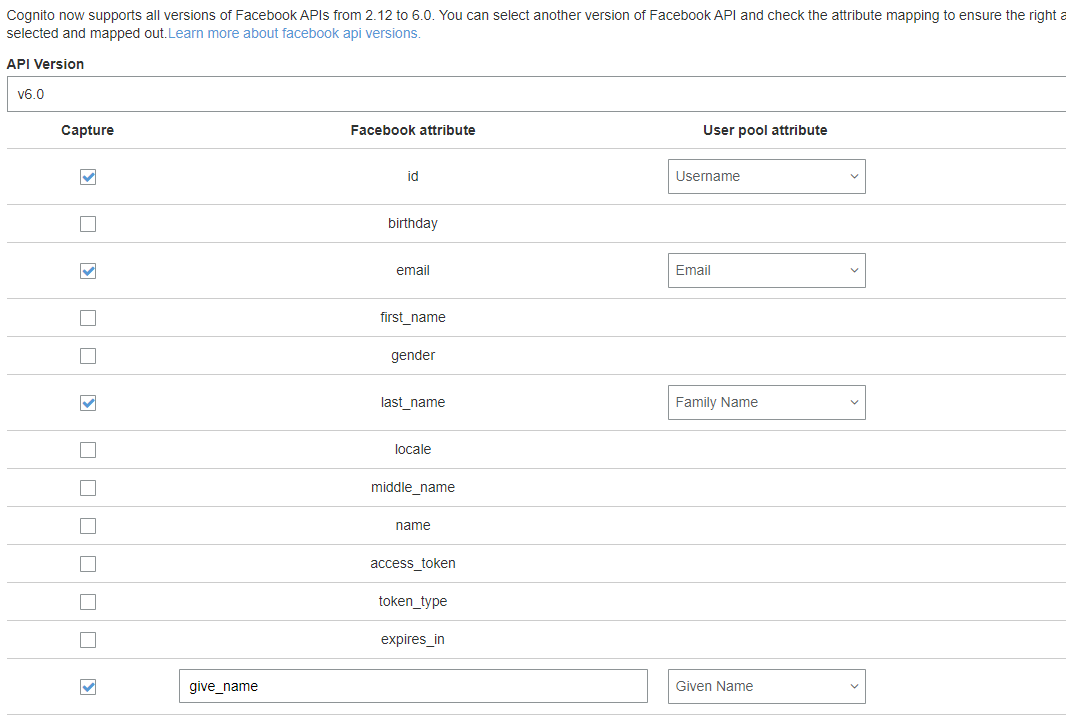
Task: Uncheck the give_name custom attribute checkbox
Action: point(88,686)
